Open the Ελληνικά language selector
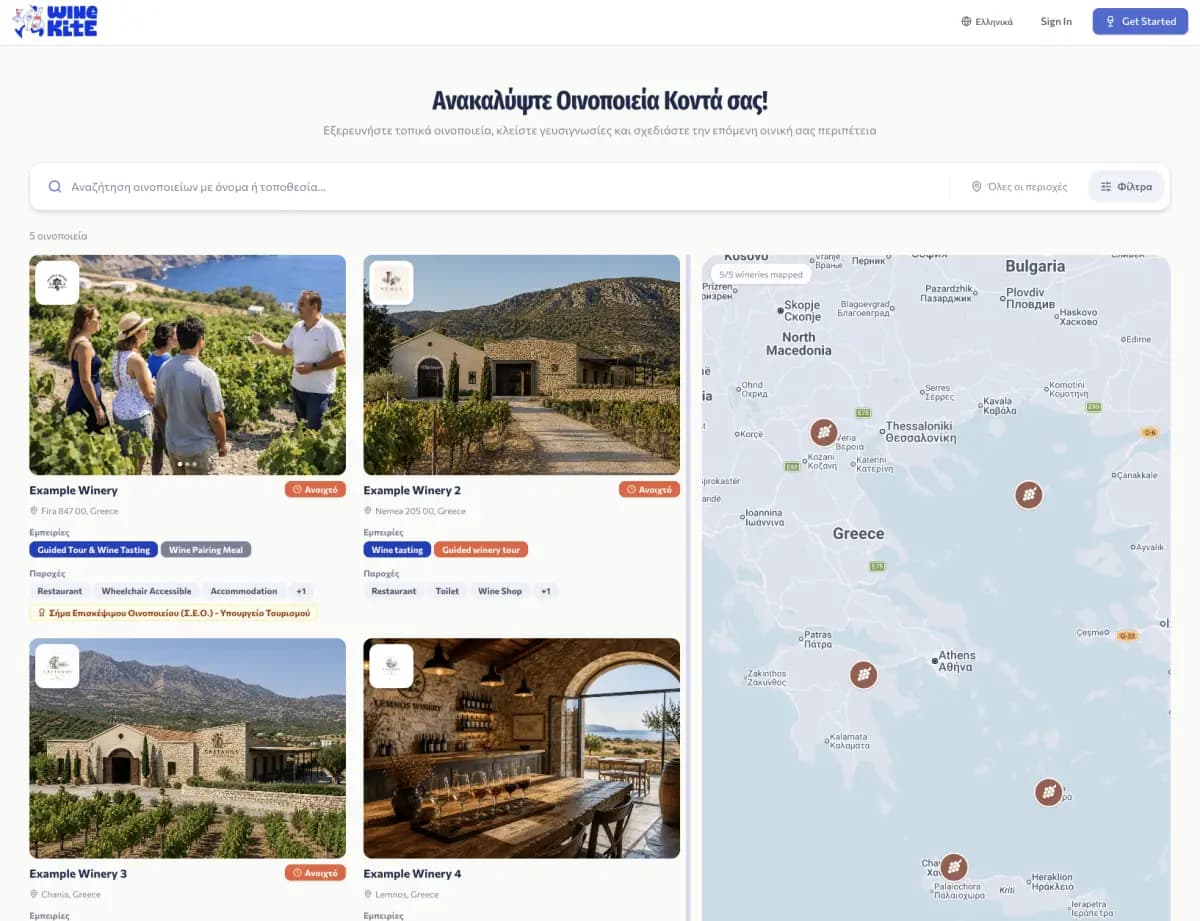 pos(987,21)
